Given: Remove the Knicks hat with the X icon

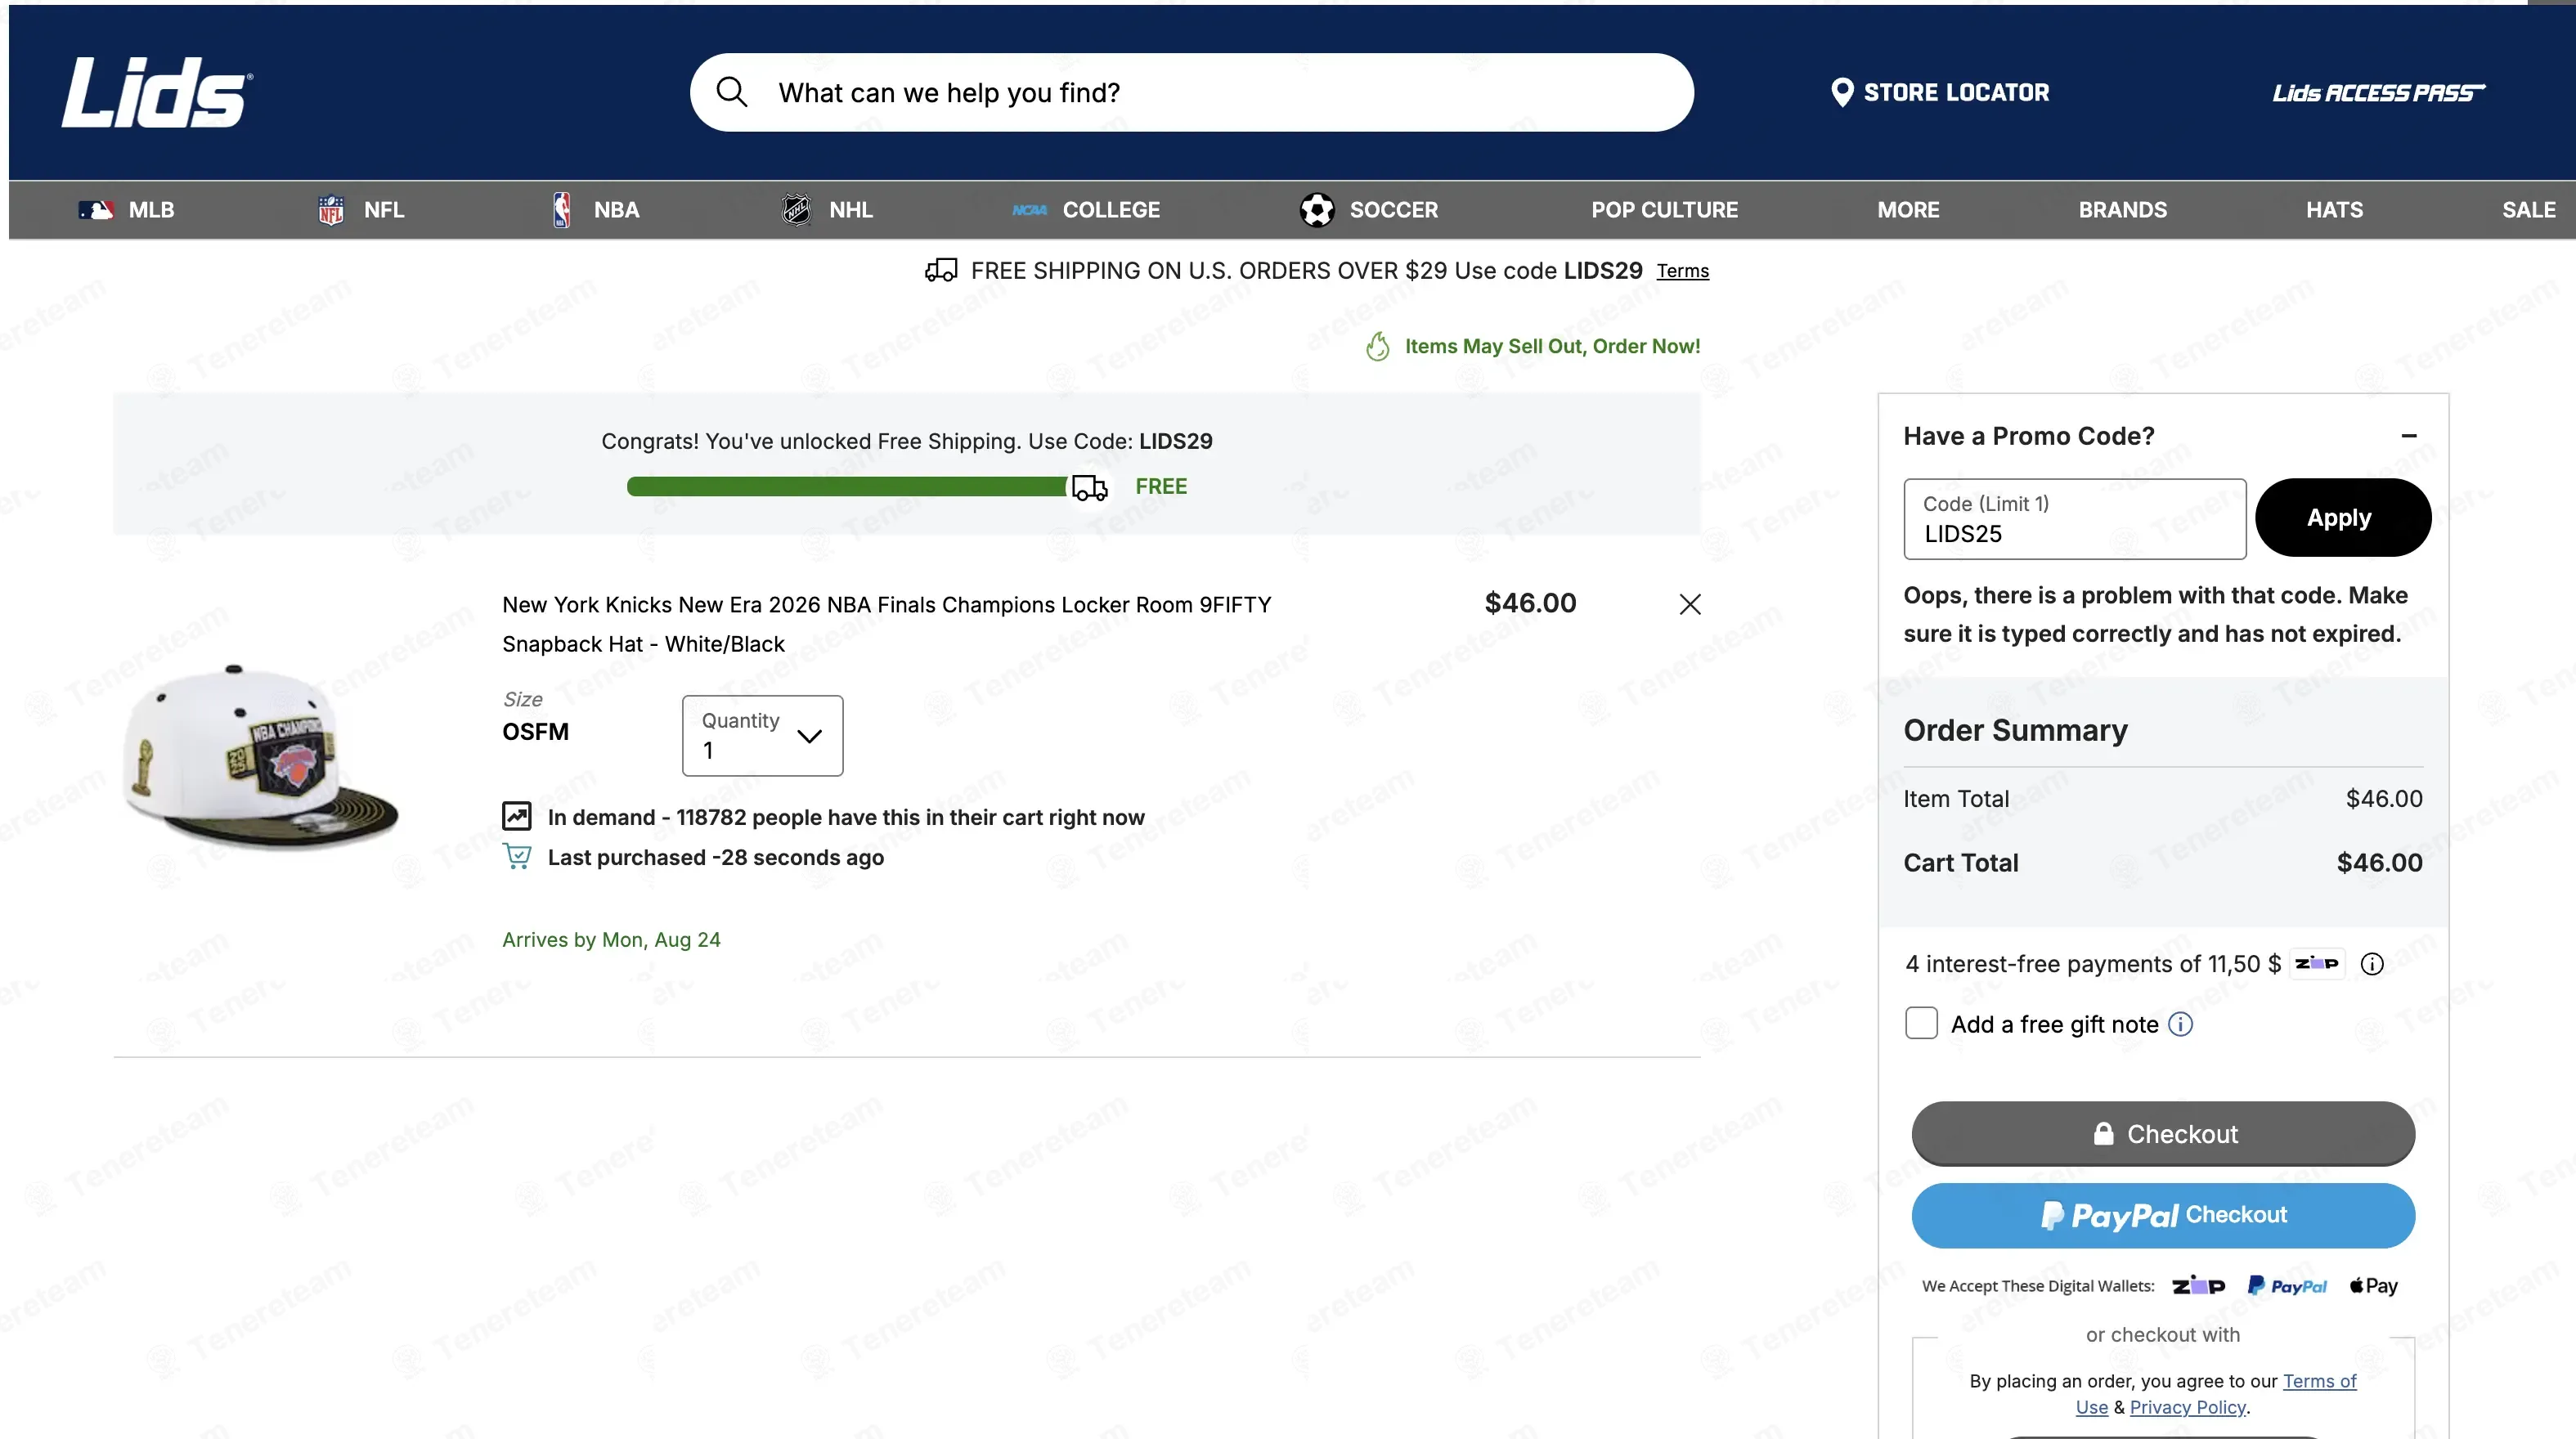Looking at the screenshot, I should click(1689, 604).
